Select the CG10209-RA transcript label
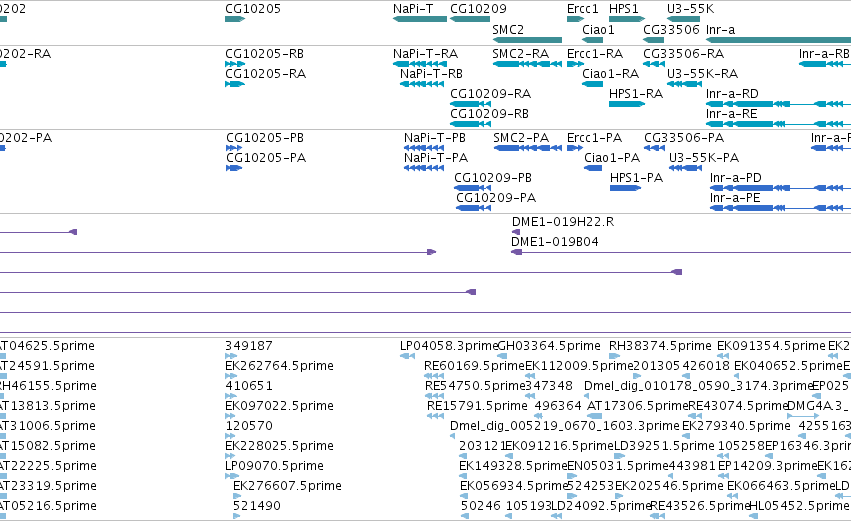 click(x=491, y=94)
